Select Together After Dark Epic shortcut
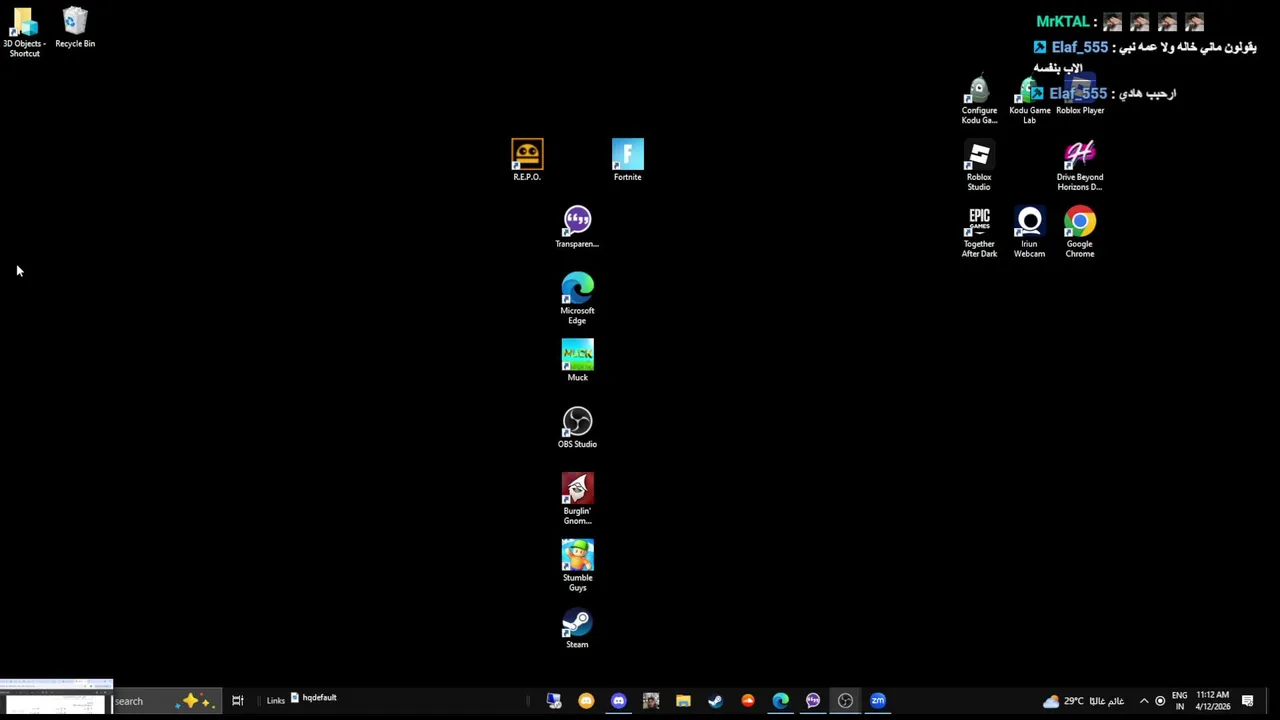The width and height of the screenshot is (1280, 720). pyautogui.click(x=979, y=233)
